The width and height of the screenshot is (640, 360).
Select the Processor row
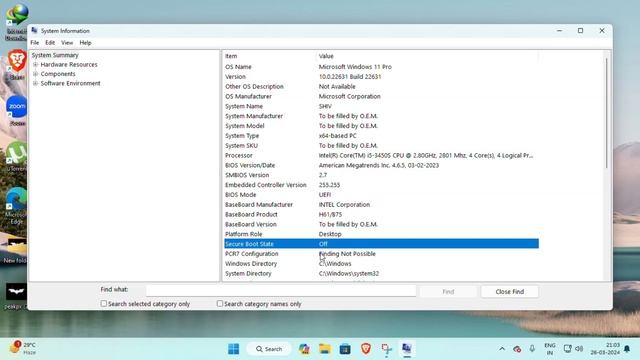tap(381, 155)
